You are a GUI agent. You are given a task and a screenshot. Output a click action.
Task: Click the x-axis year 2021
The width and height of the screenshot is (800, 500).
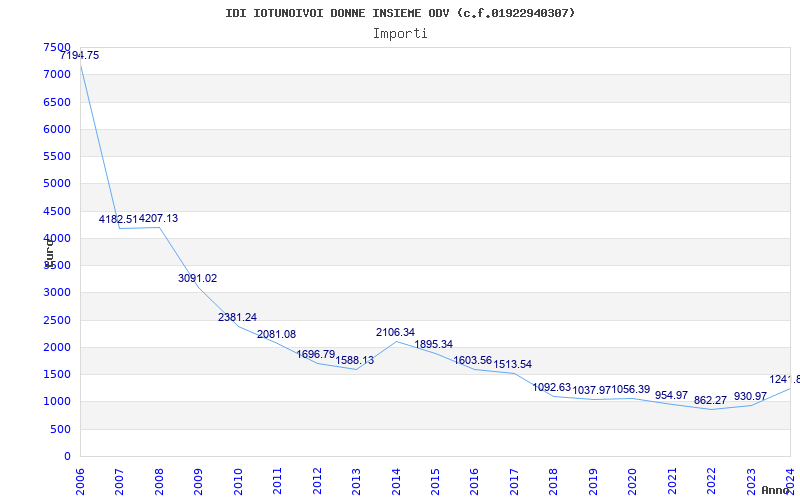(x=672, y=482)
